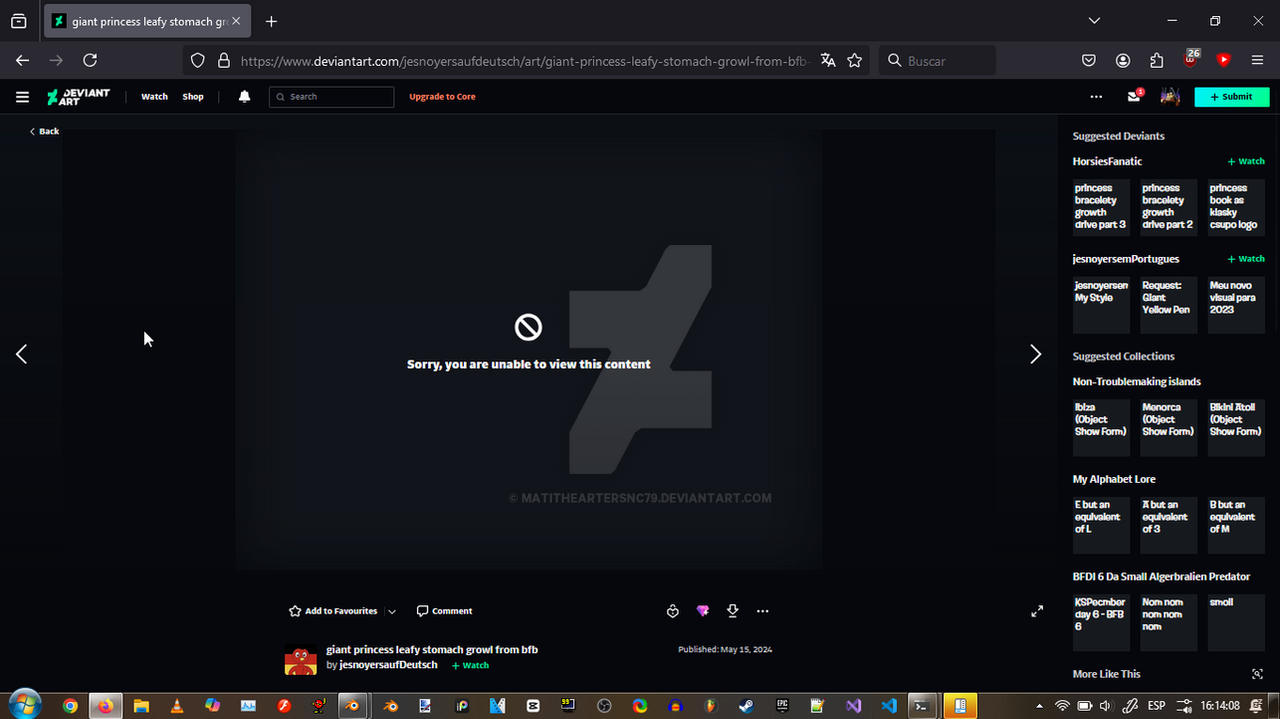This screenshot has width=1280, height=719.
Task: Open 'Menorca (Object Show Form)' thumbnail
Action: (x=1168, y=428)
